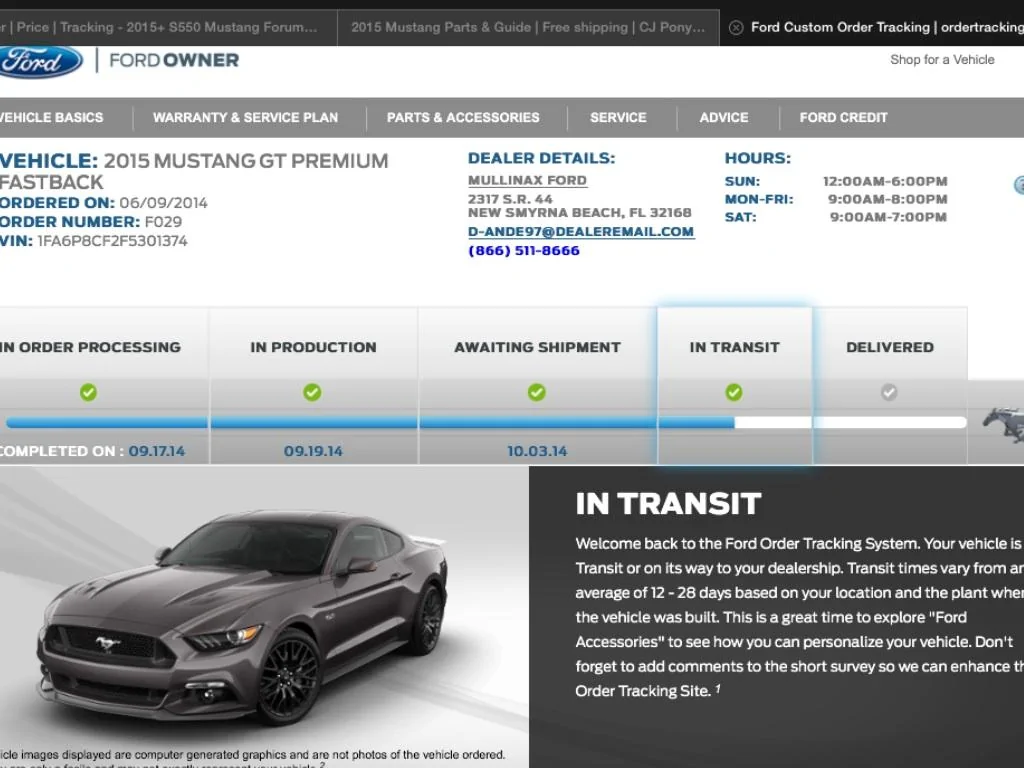Open the Advice menu

pyautogui.click(x=724, y=118)
